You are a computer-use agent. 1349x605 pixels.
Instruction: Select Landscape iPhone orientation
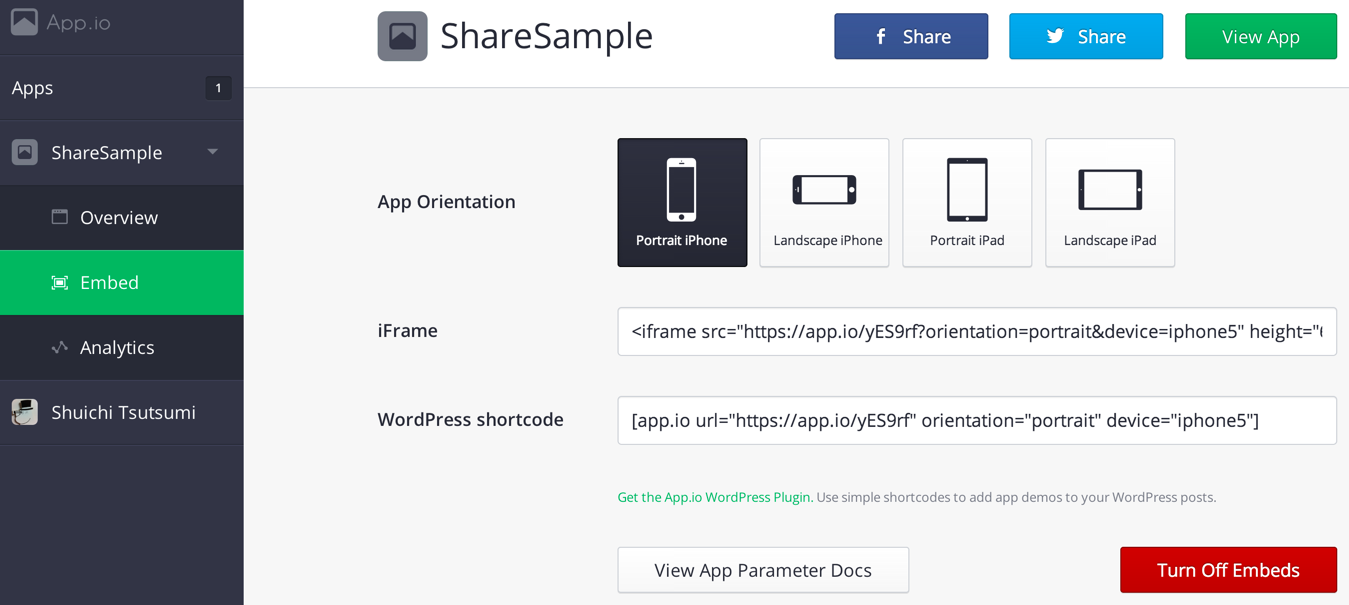[824, 202]
